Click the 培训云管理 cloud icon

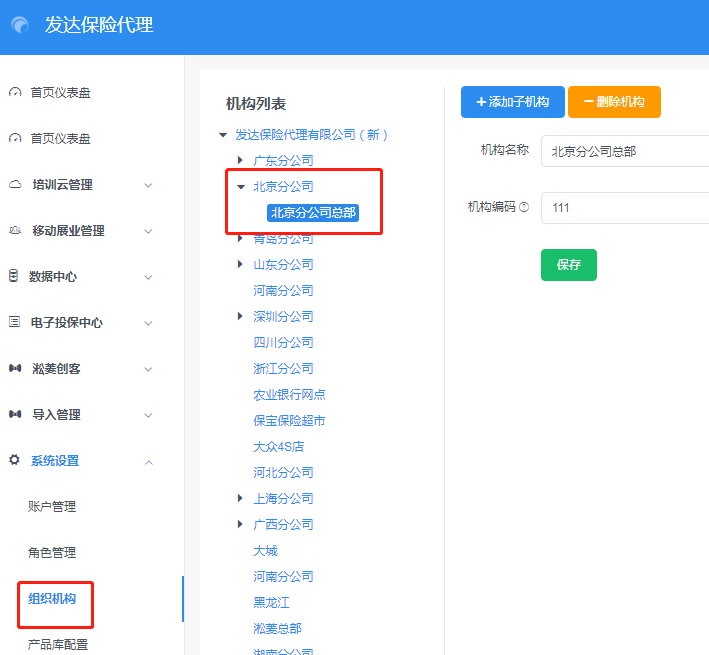click(15, 185)
